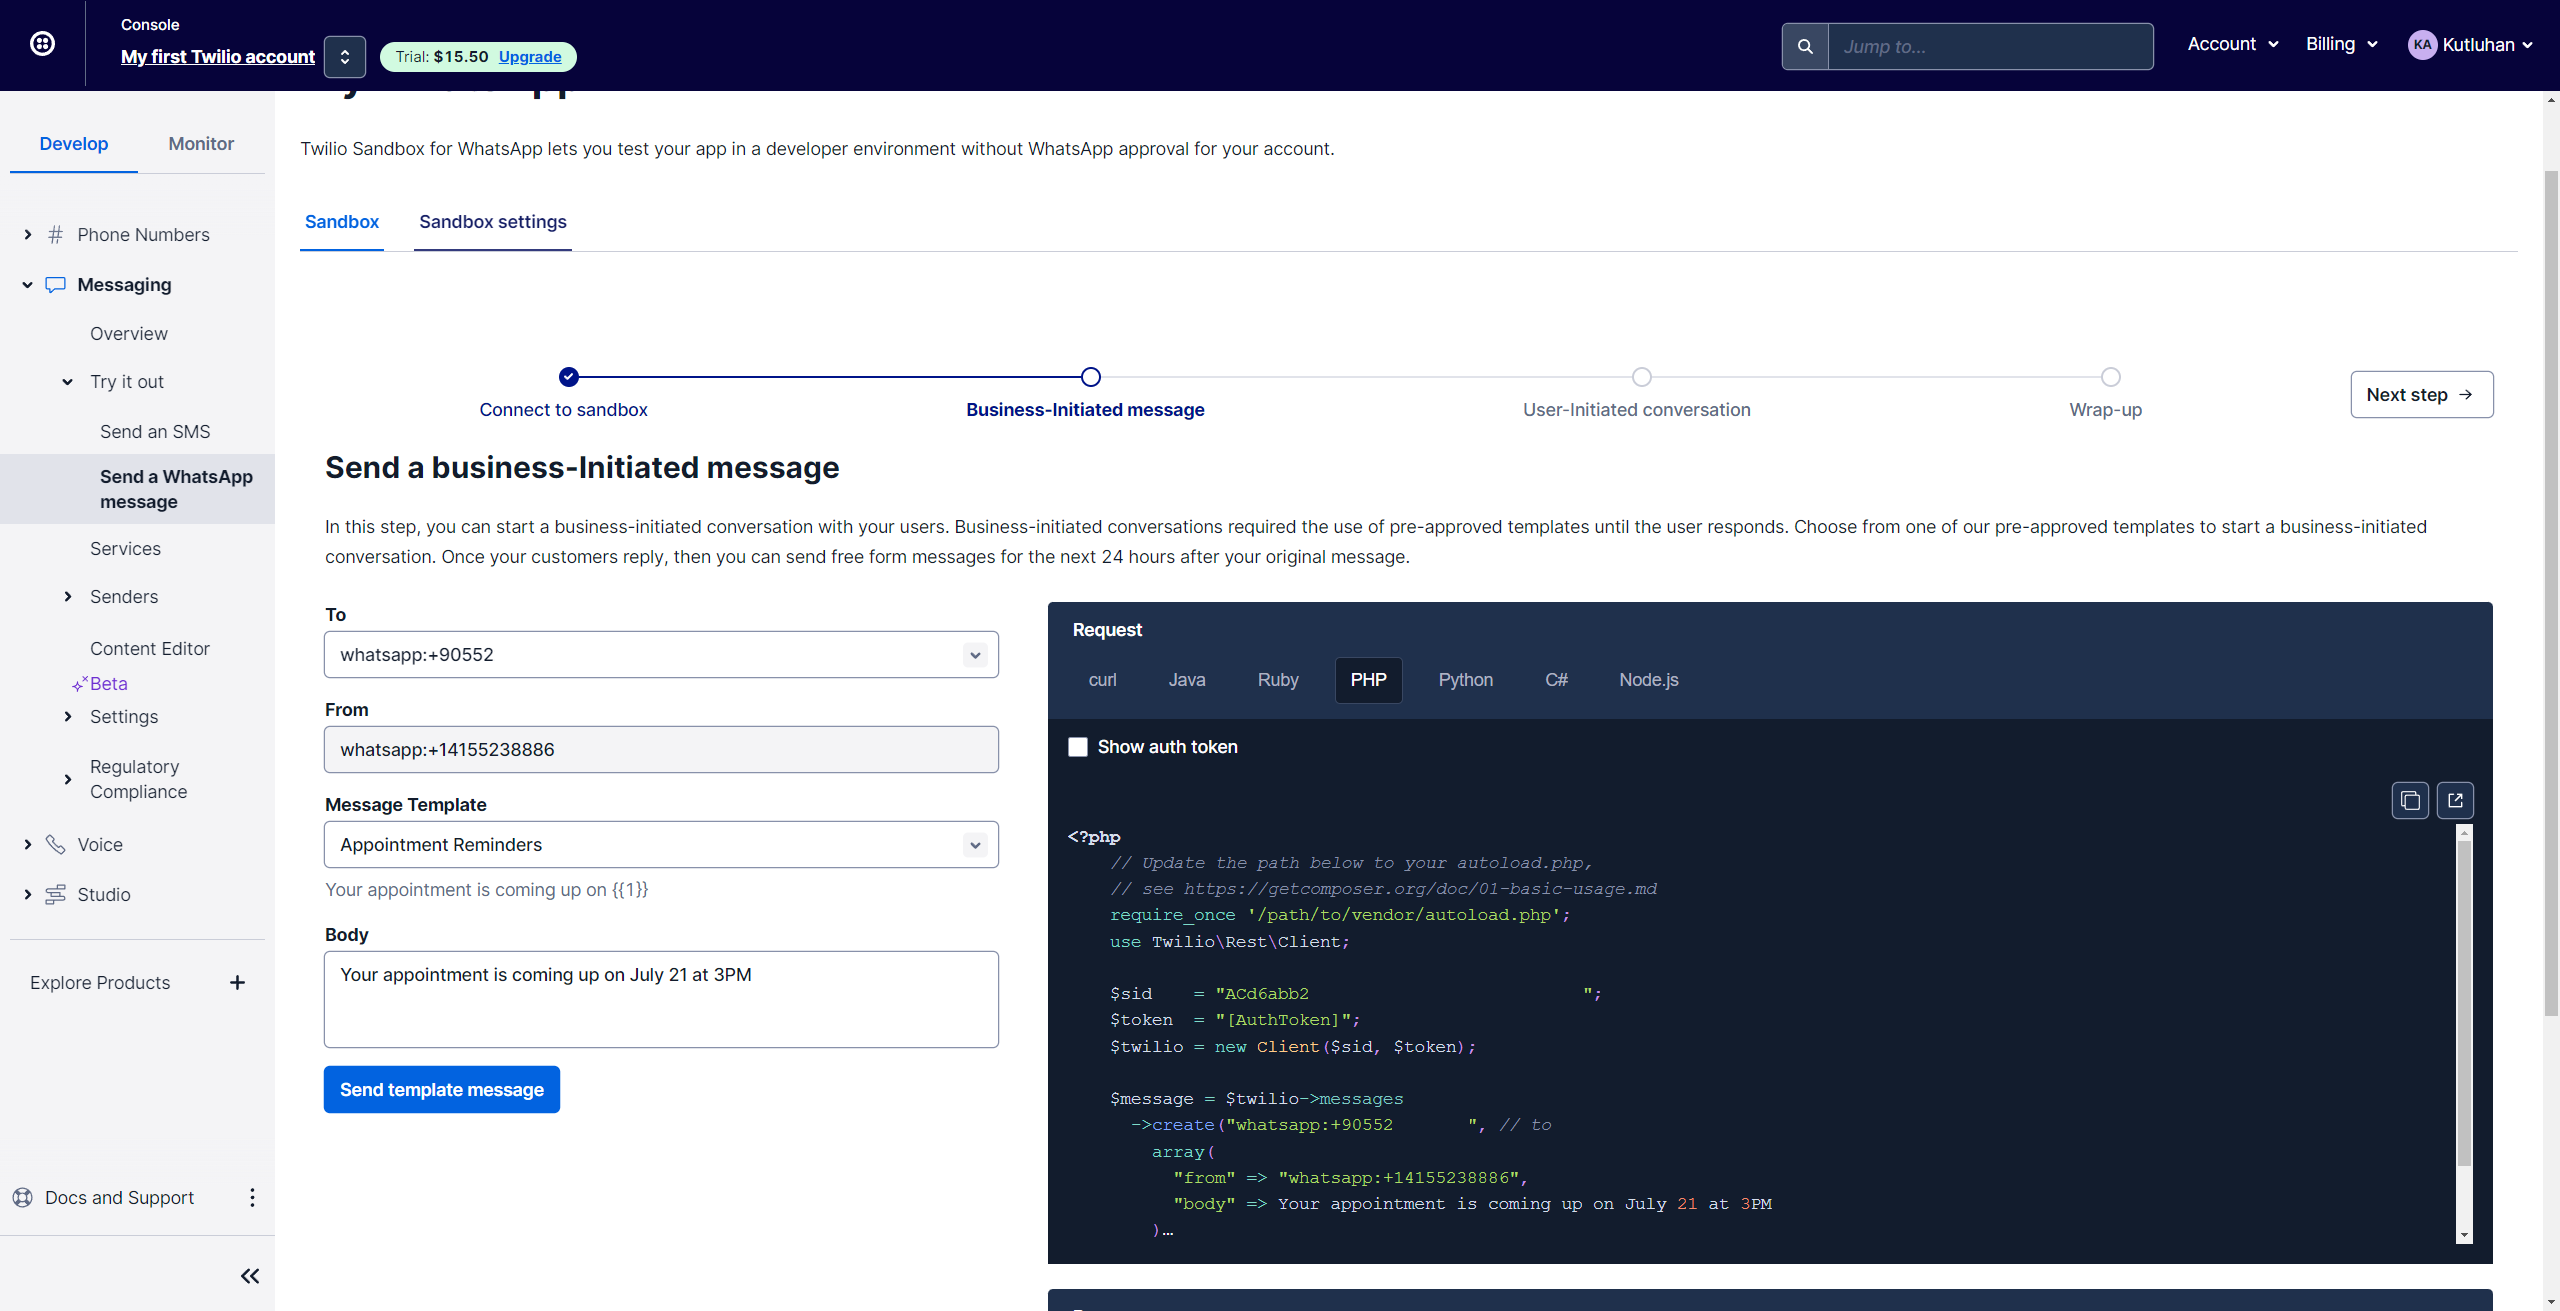Click the Explore Products label
This screenshot has width=2560, height=1311.
pos(100,983)
